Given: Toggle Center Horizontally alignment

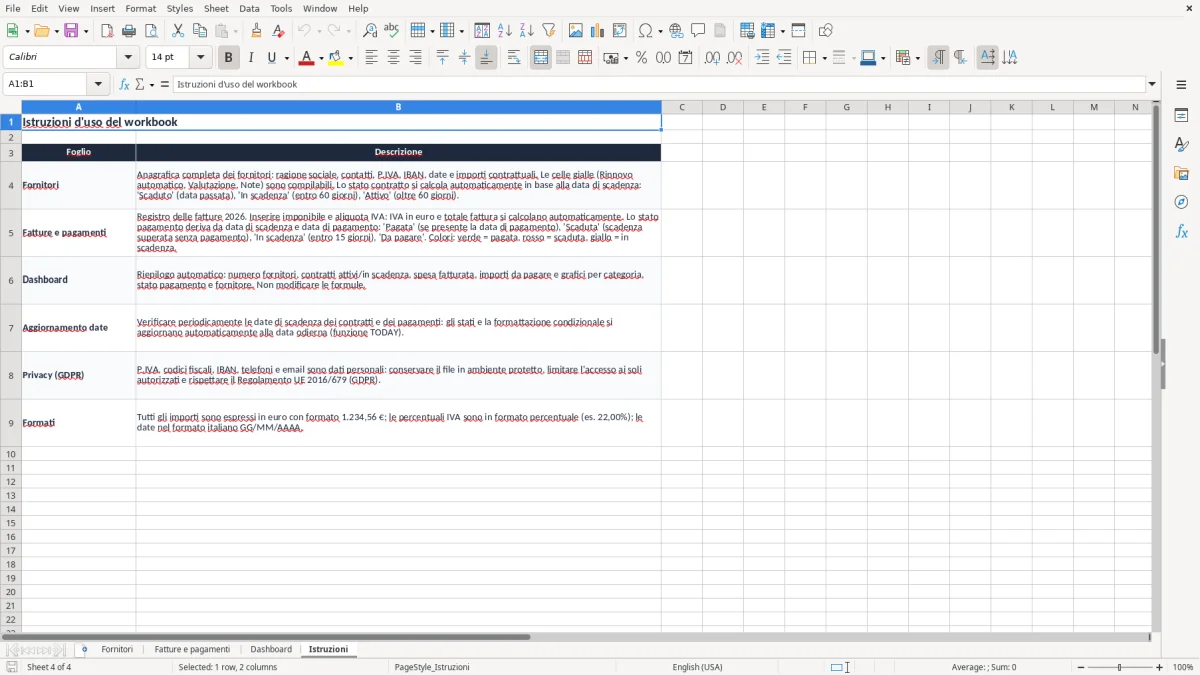Looking at the screenshot, I should 393,58.
